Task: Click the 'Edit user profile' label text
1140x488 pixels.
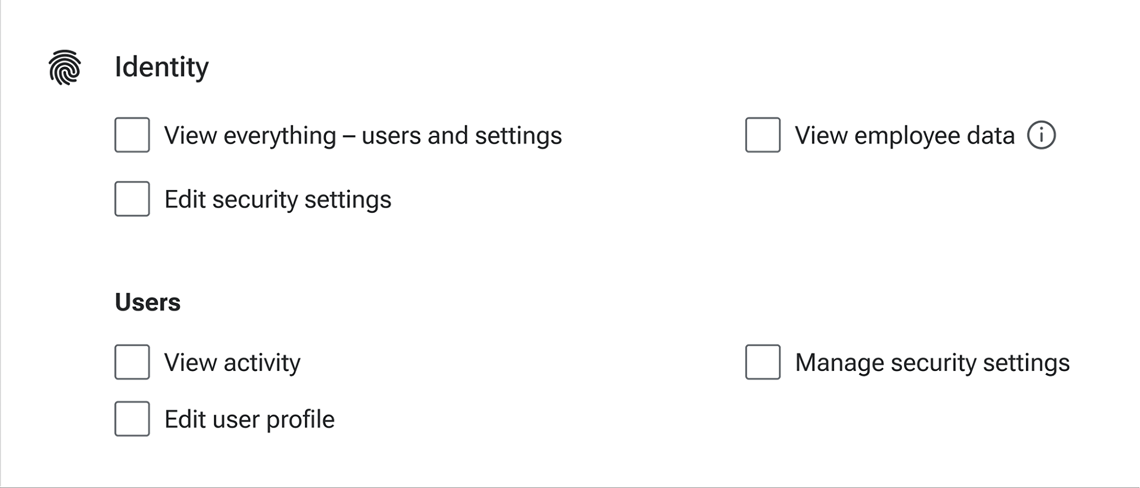Action: click(249, 420)
